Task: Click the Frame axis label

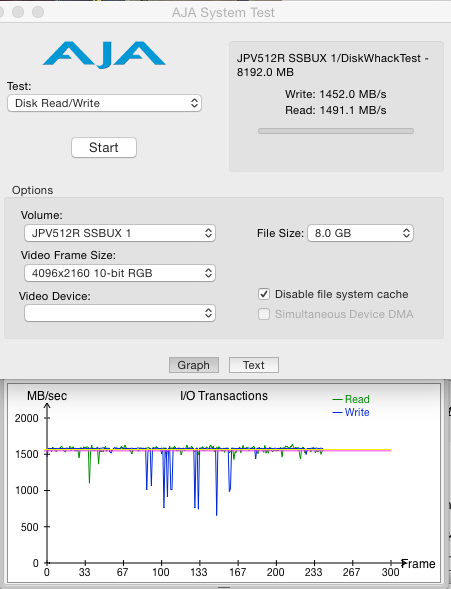Action: (x=419, y=563)
